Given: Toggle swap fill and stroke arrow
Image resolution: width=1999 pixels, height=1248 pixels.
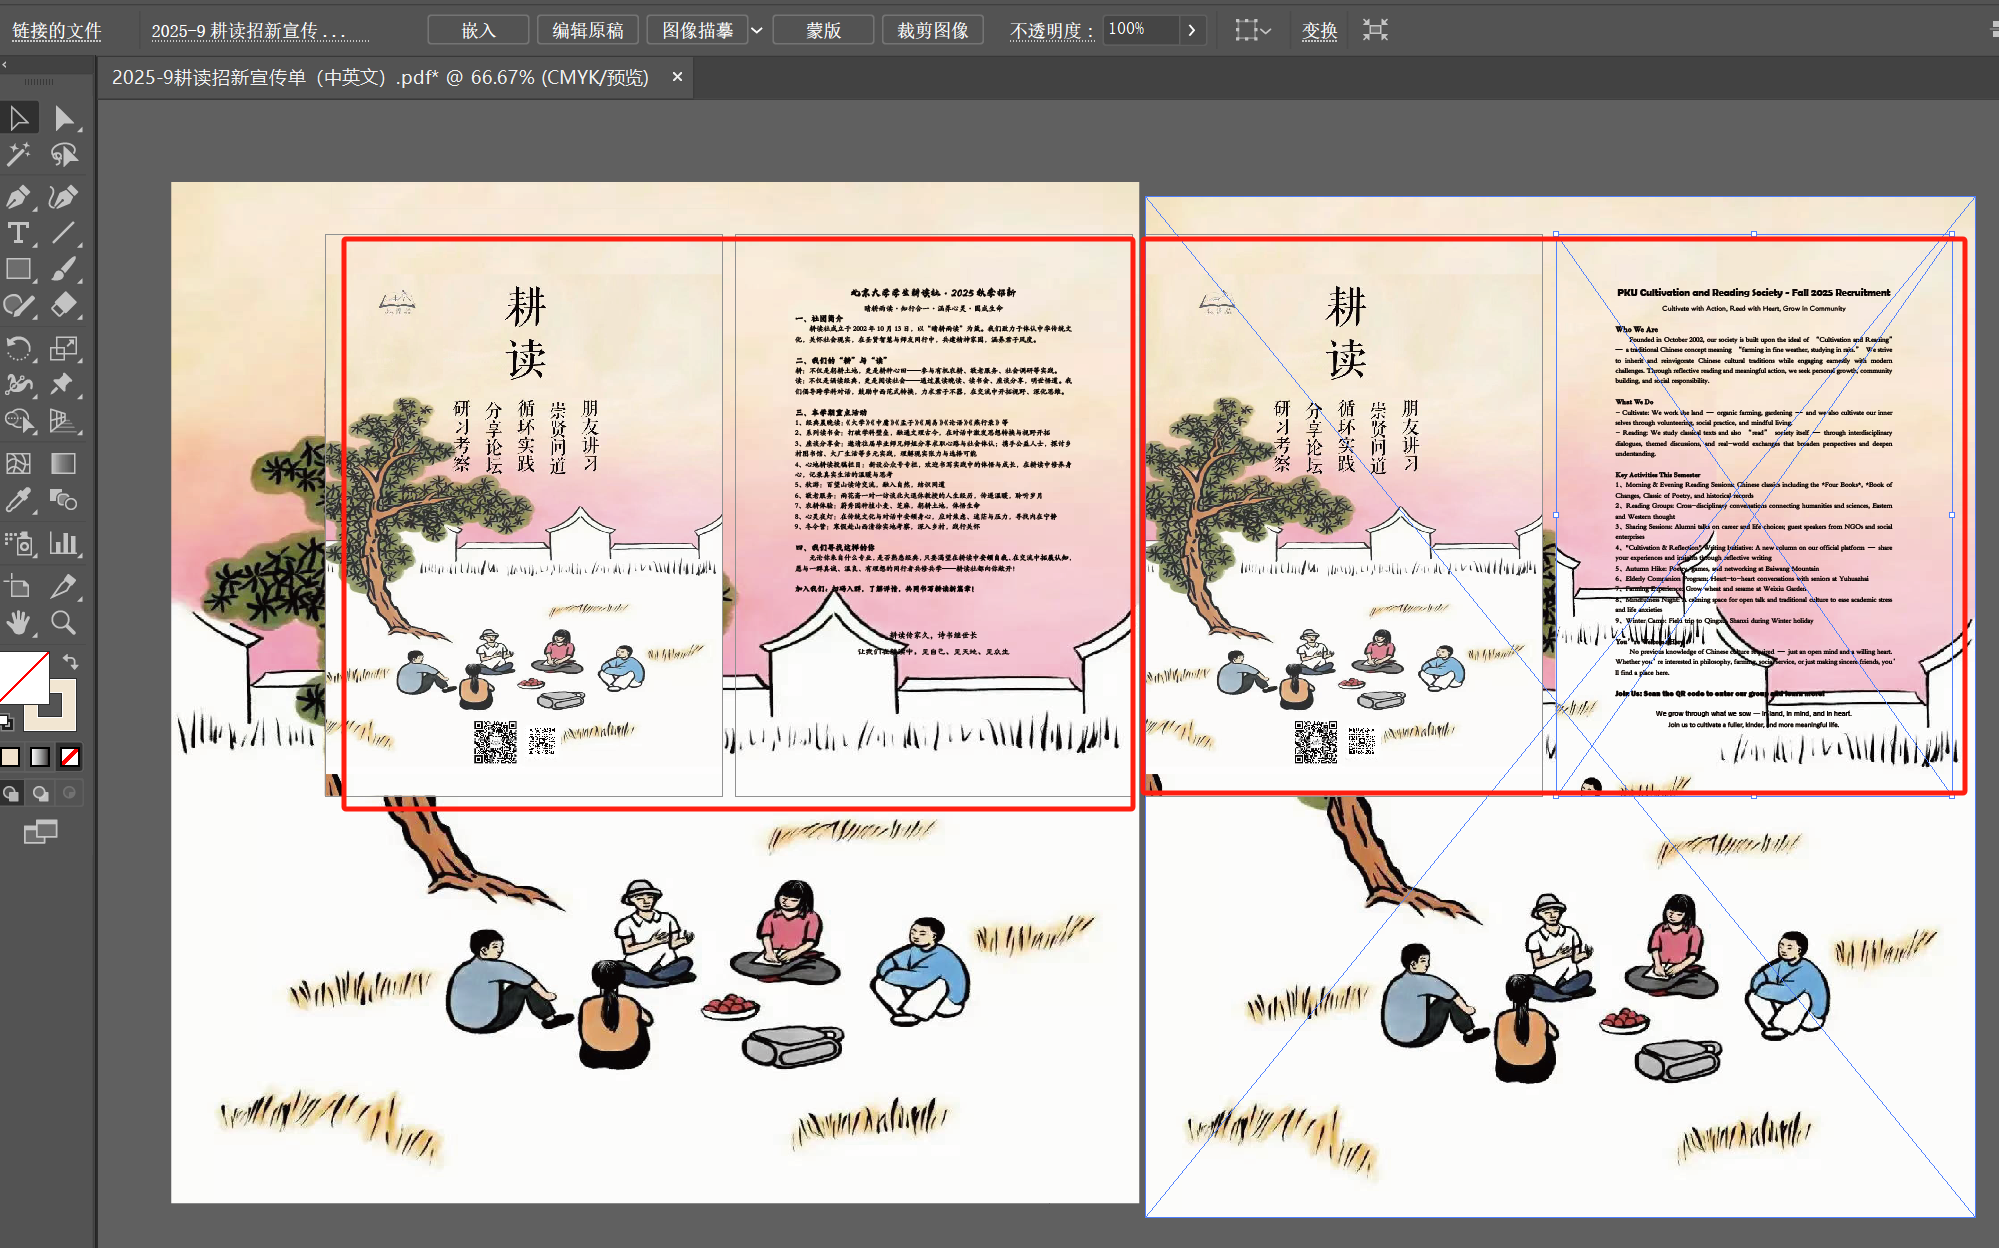Looking at the screenshot, I should (x=70, y=661).
